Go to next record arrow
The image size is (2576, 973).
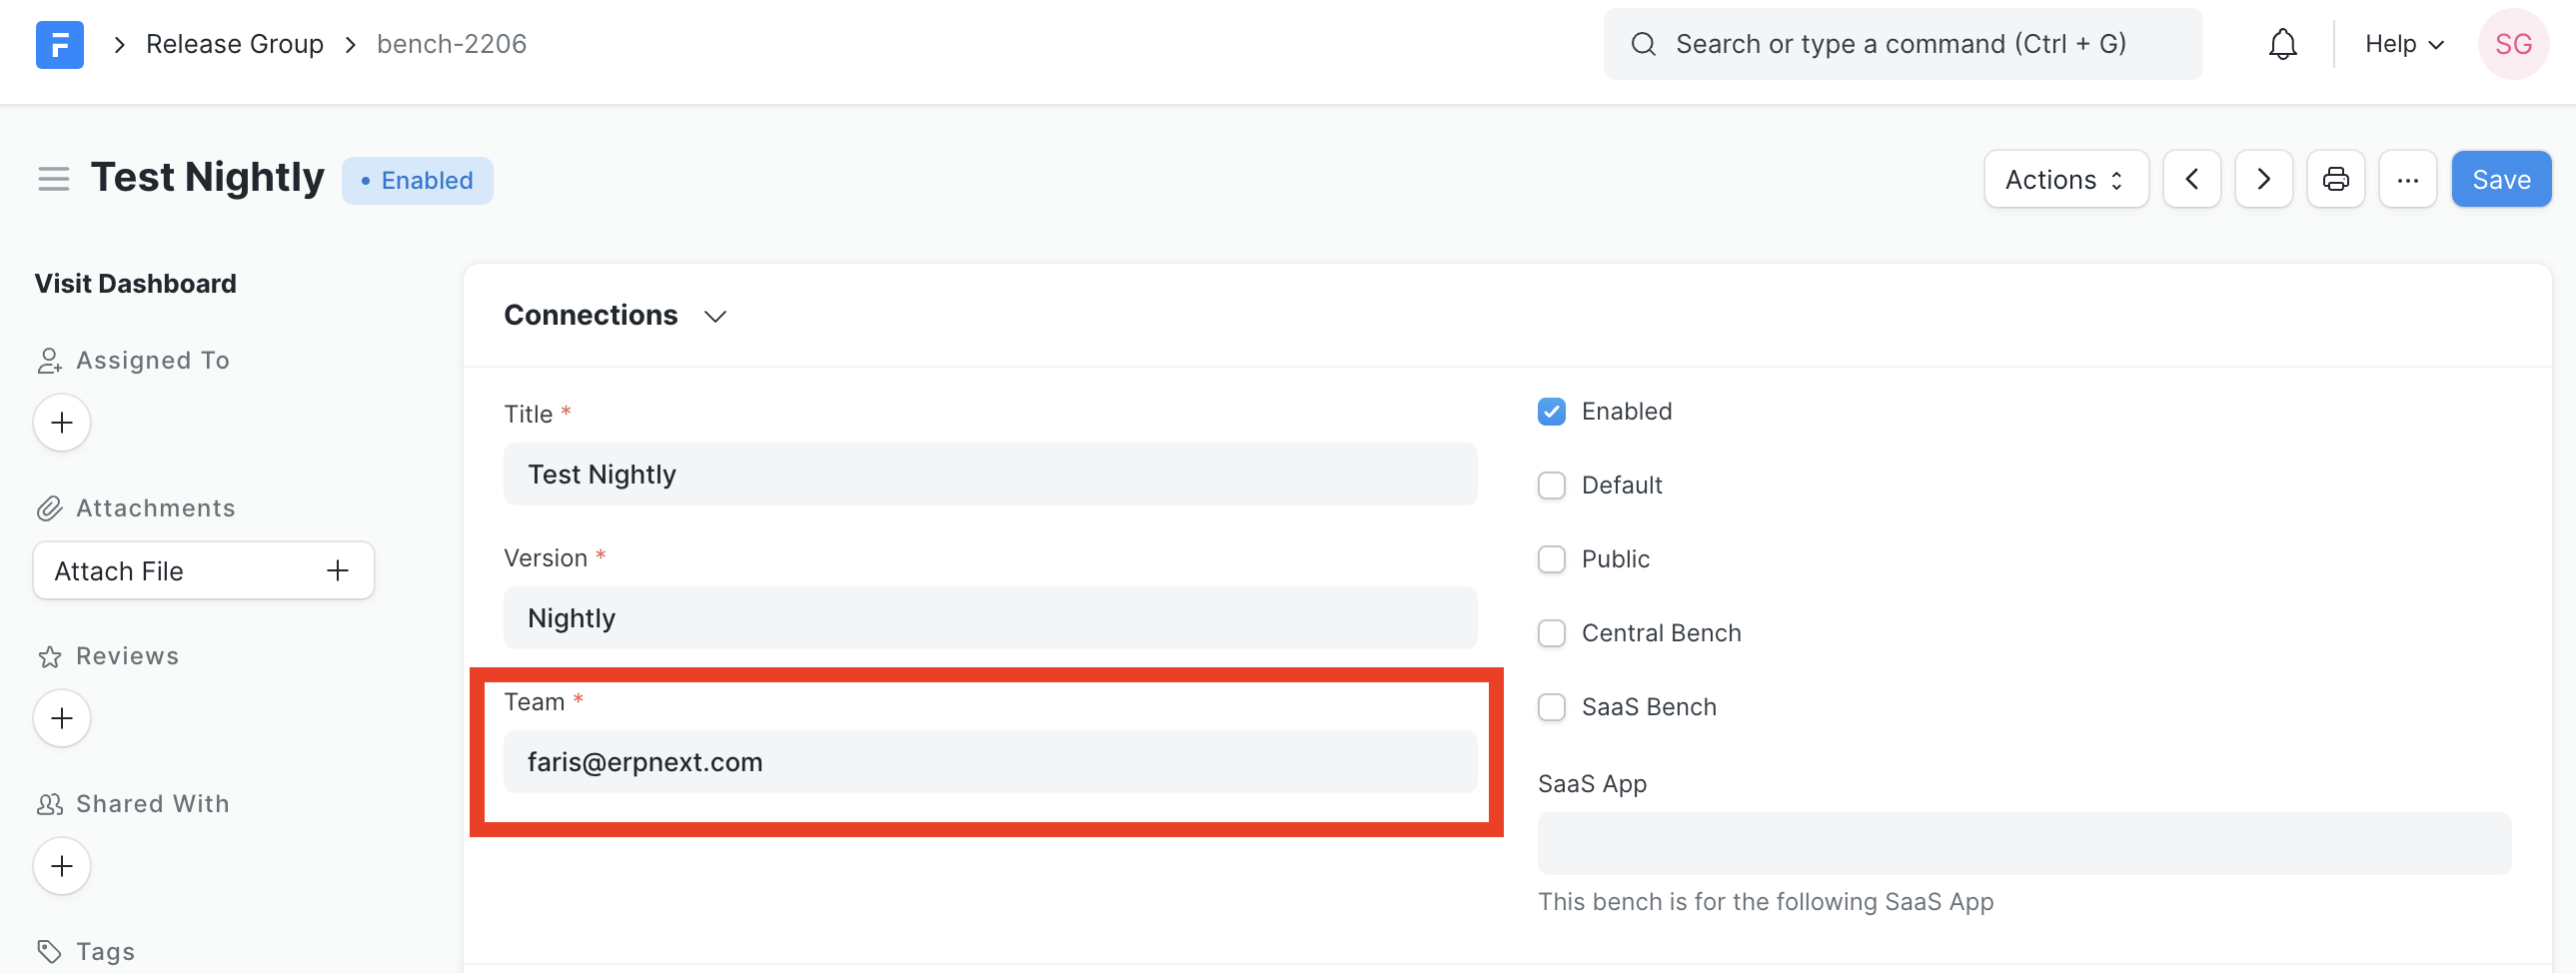pyautogui.click(x=2263, y=180)
